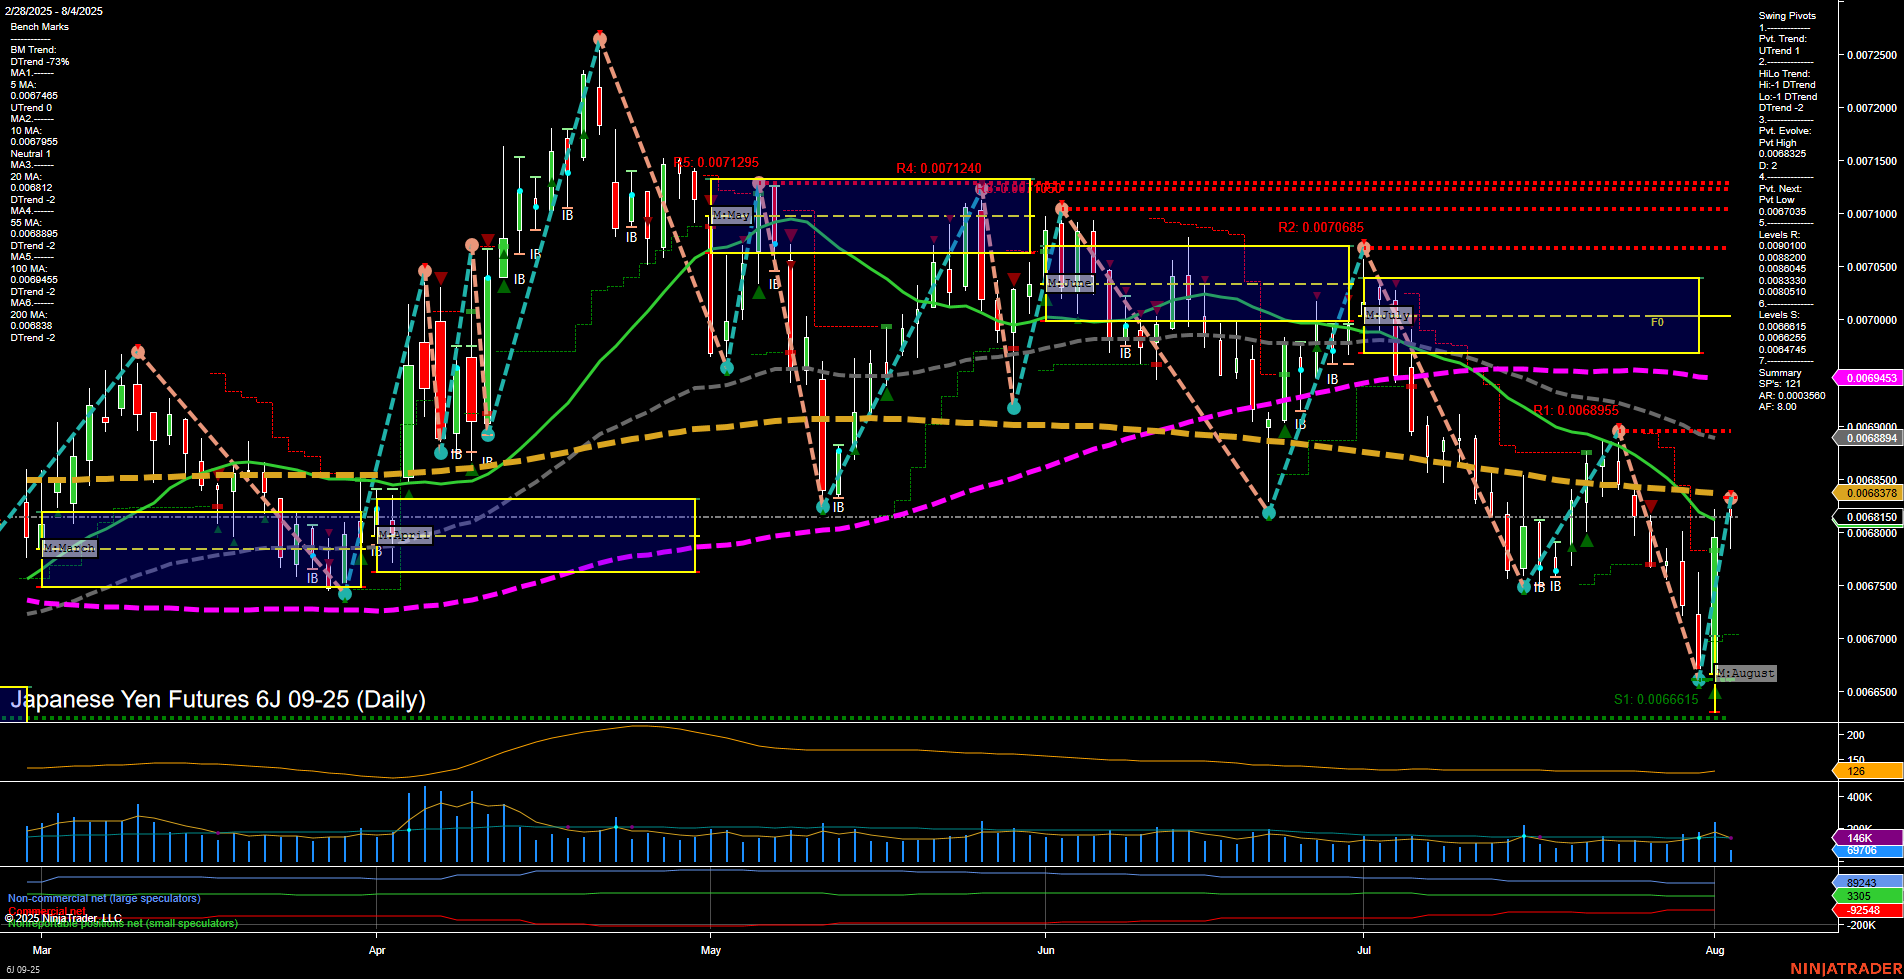Screen dimensions: 1904x979
Task: Click the R1: 0.0068955 resistance label
Action: [x=1576, y=411]
